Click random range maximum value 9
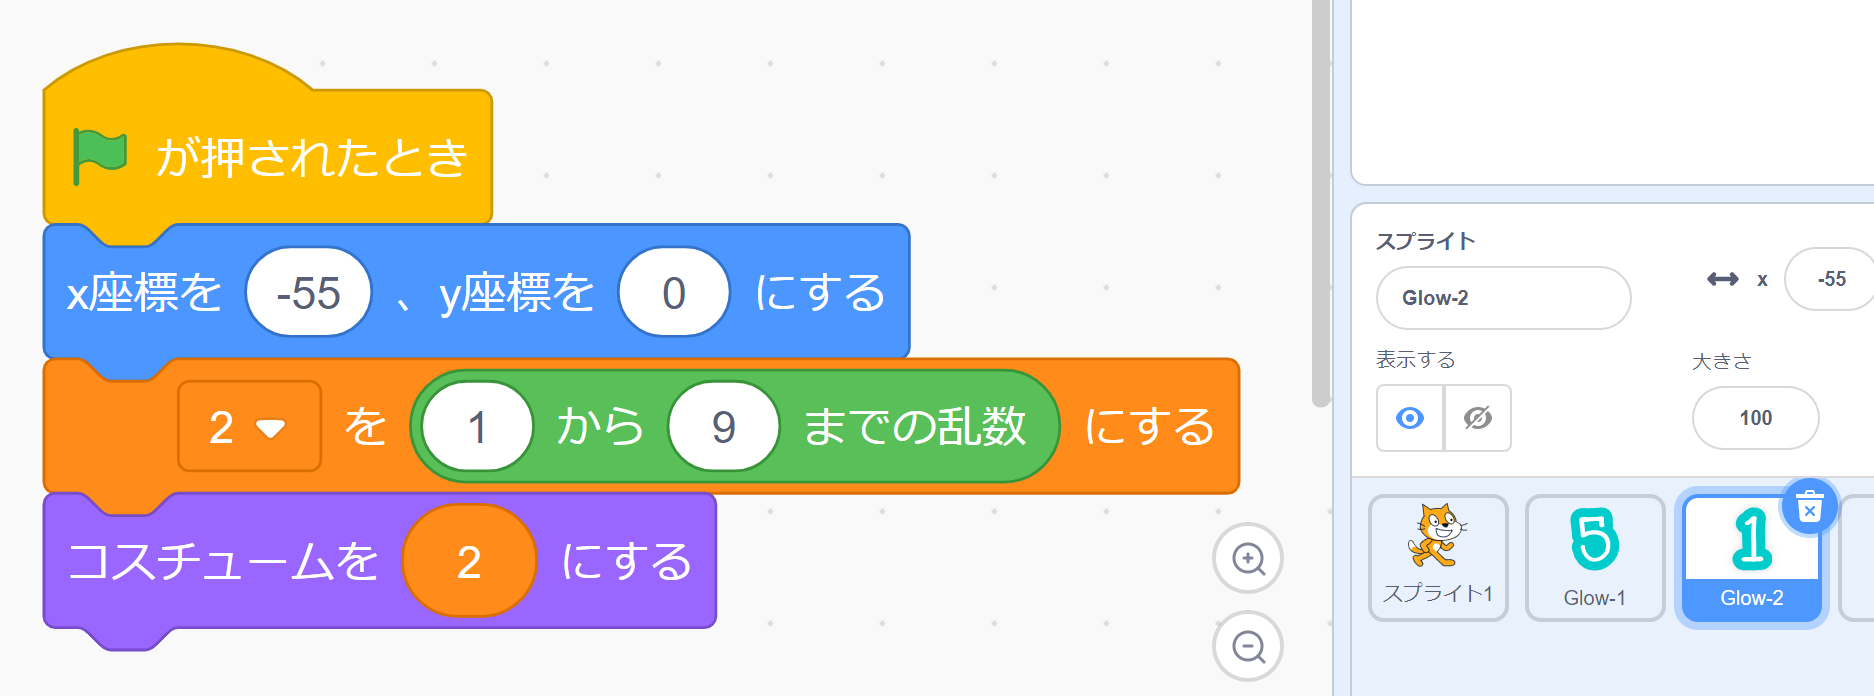The width and height of the screenshot is (1874, 696). point(723,427)
